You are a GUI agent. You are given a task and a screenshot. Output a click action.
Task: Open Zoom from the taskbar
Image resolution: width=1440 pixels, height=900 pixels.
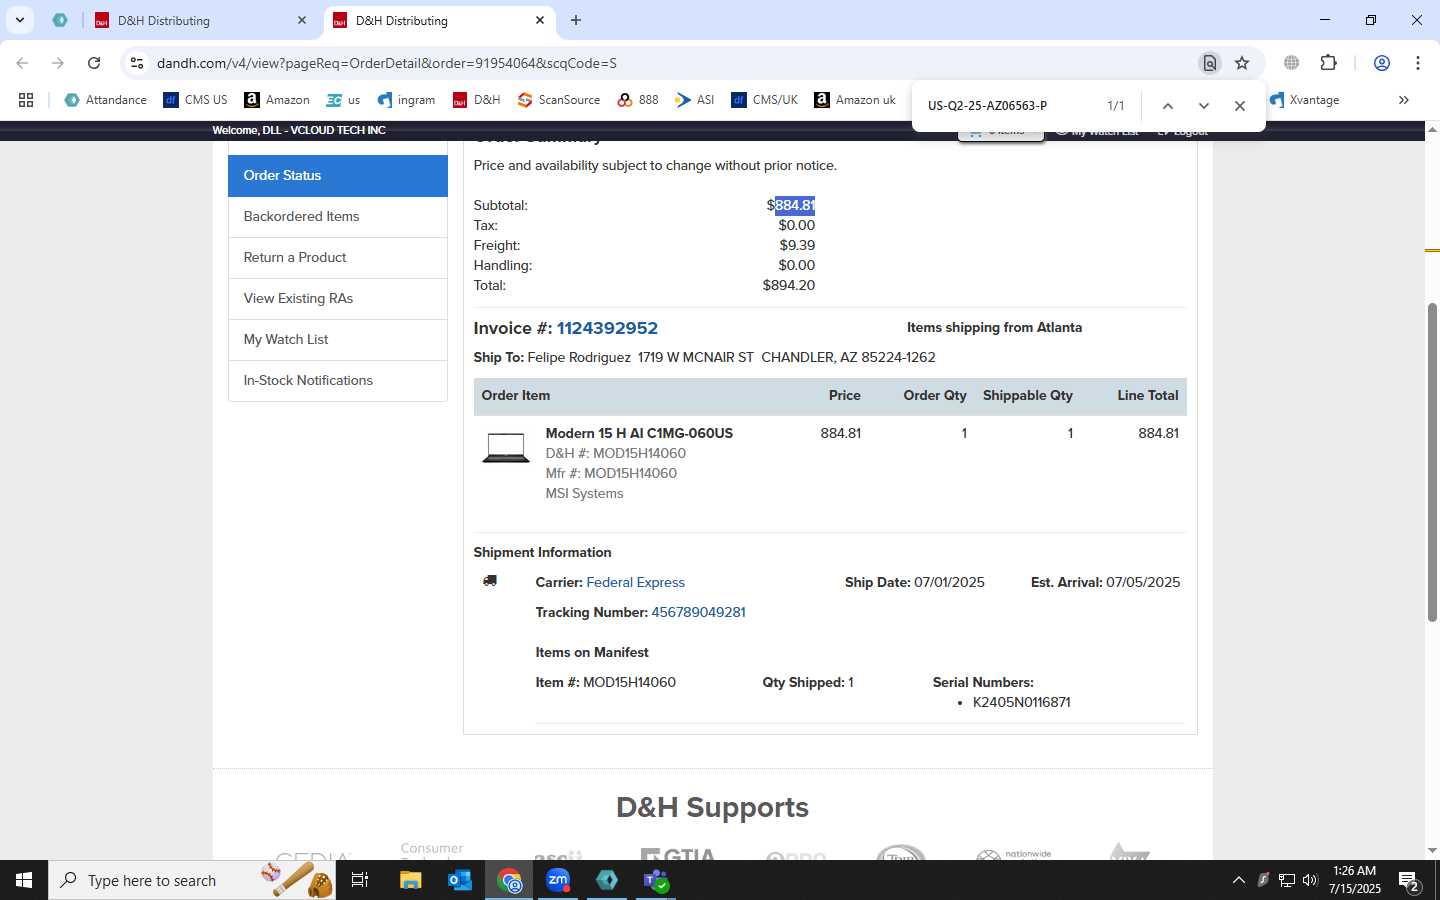coord(558,880)
